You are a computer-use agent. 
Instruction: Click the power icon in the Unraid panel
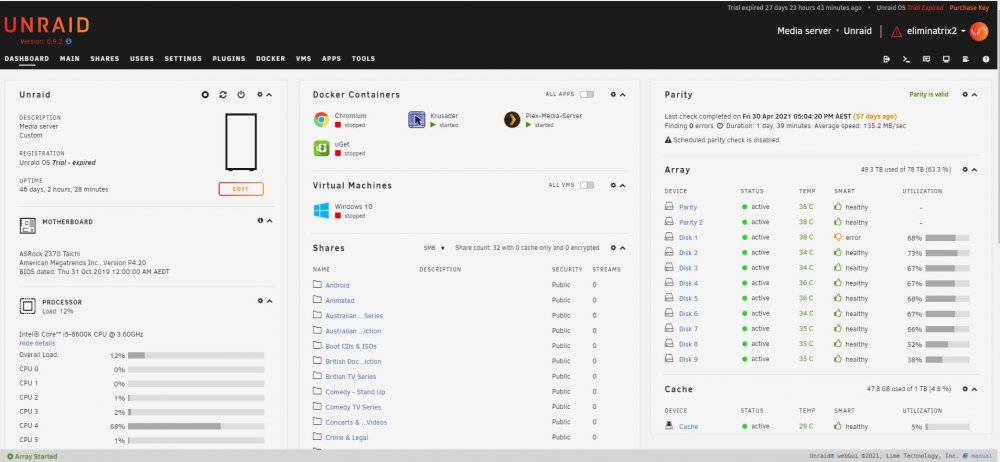(241, 94)
